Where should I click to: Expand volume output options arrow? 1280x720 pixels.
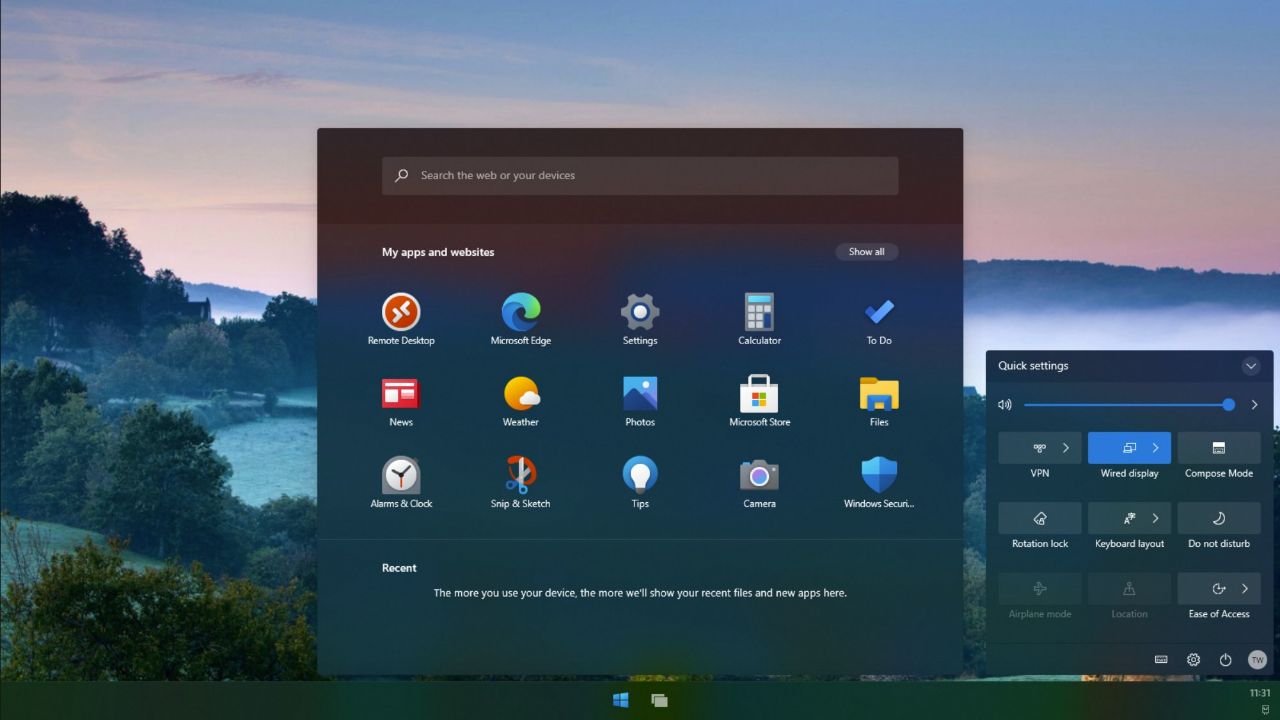pyautogui.click(x=1254, y=405)
